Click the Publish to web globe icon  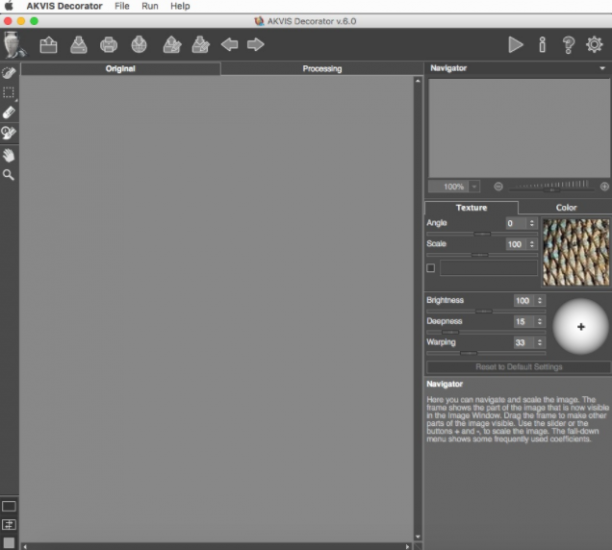click(x=139, y=45)
